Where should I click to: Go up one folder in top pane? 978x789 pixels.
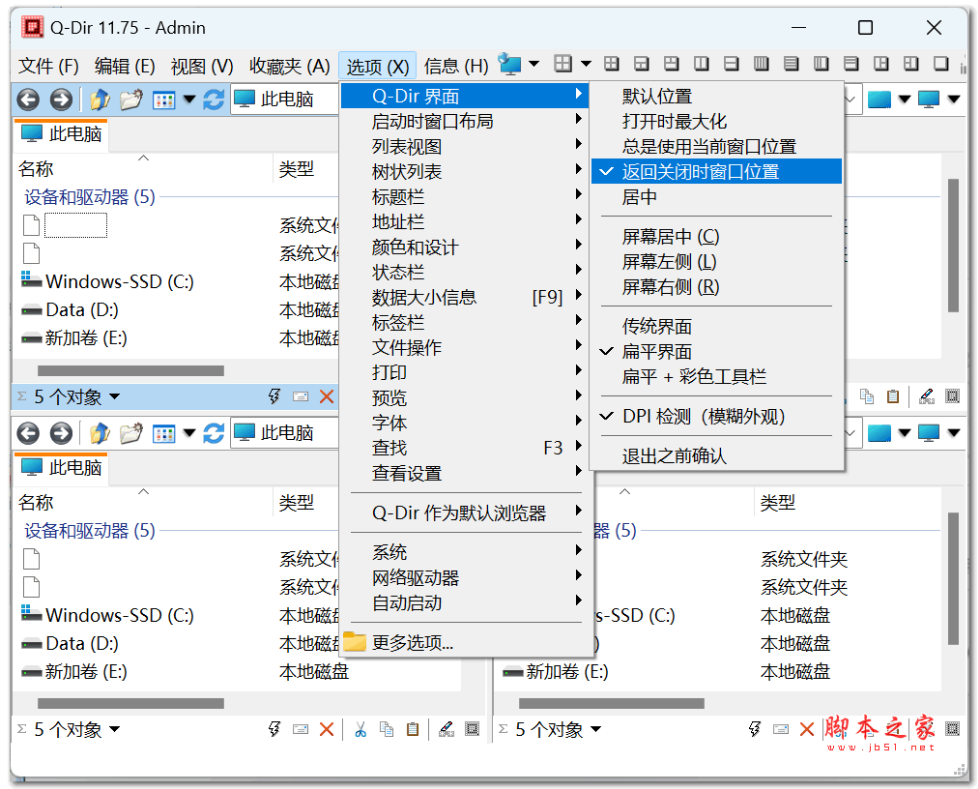click(x=100, y=99)
